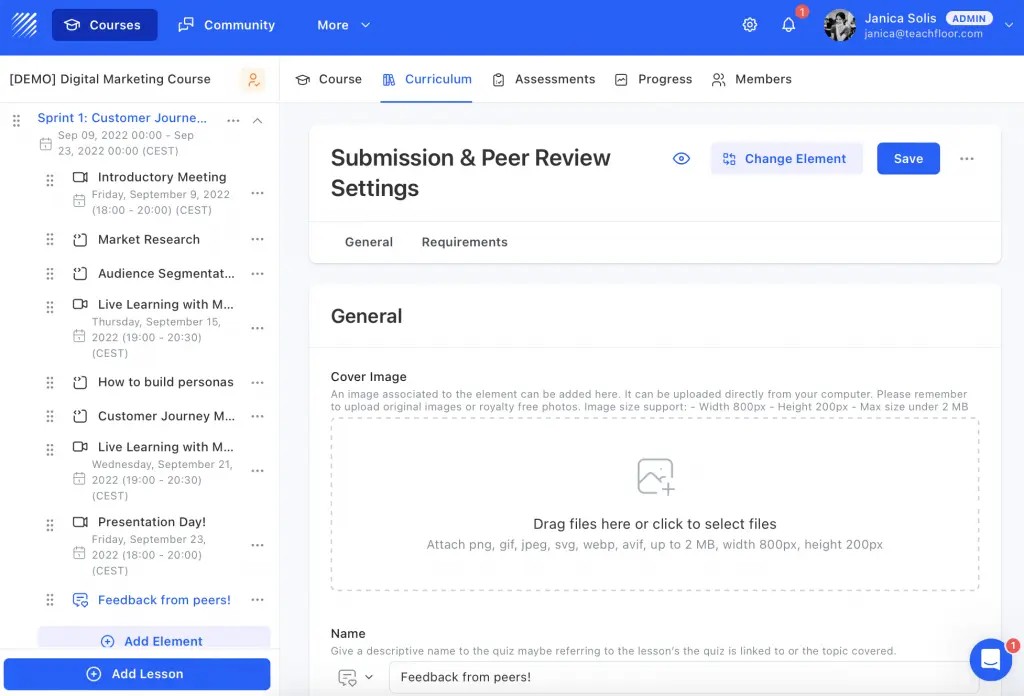Open more options ellipsis beside Save

[x=967, y=159]
